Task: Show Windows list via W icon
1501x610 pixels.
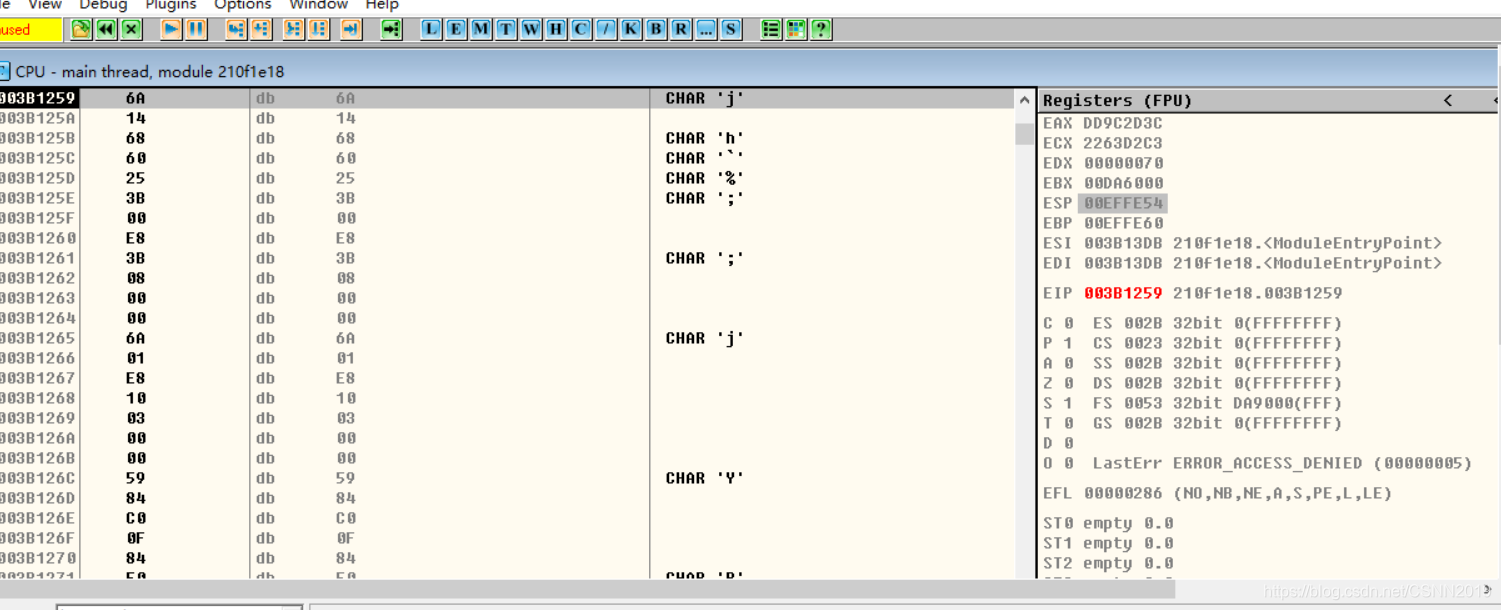Action: 531,29
